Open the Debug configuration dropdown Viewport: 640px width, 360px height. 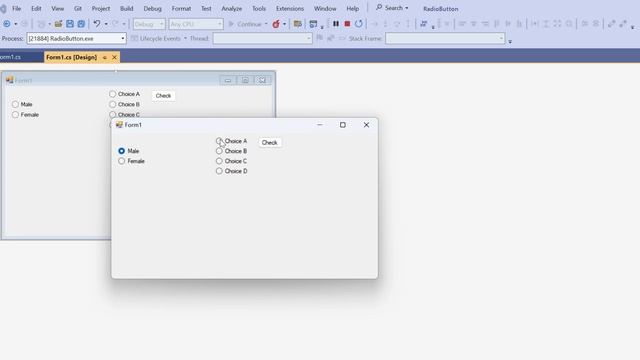click(149, 24)
